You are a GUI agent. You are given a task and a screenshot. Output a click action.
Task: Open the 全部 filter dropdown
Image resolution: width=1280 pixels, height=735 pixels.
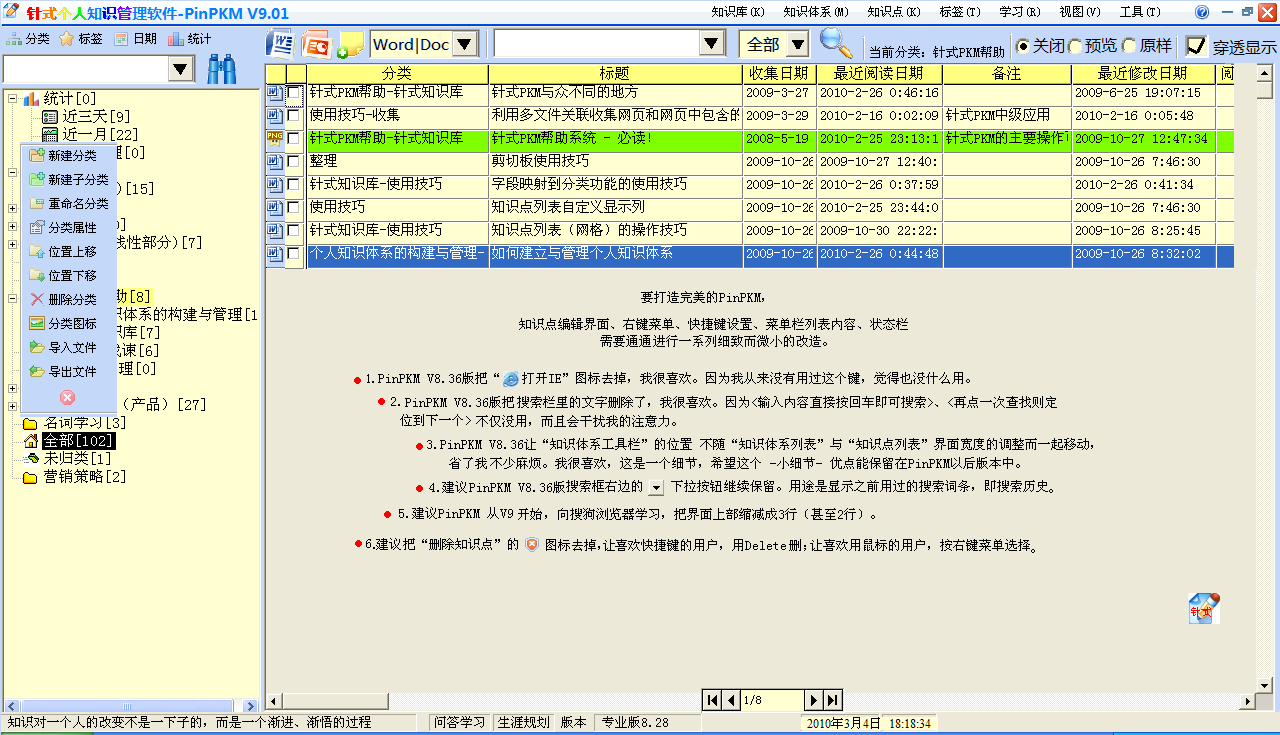point(797,44)
